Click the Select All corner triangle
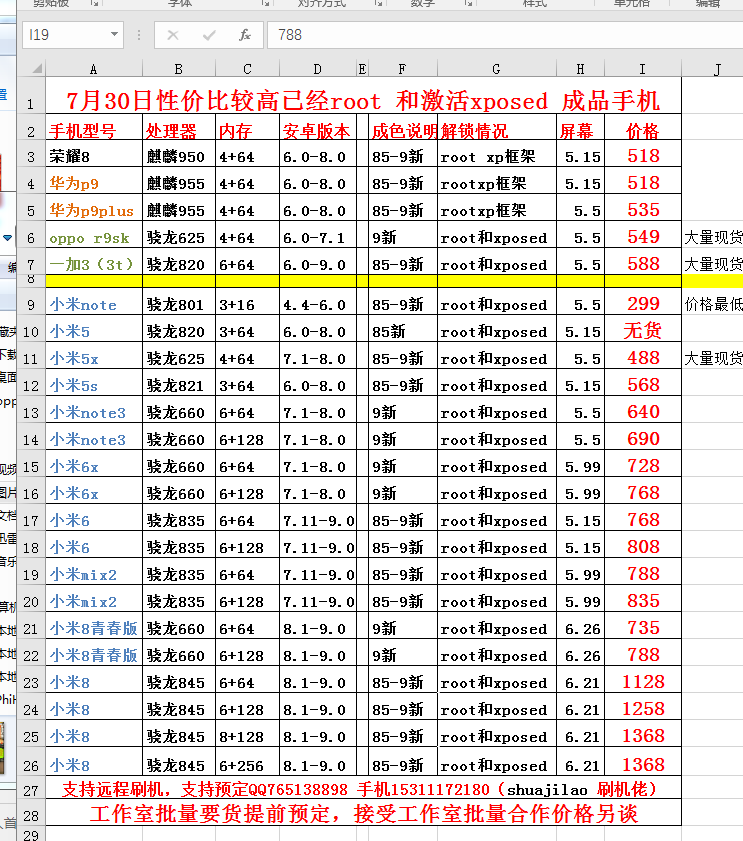This screenshot has height=841, width=743. (x=37, y=69)
